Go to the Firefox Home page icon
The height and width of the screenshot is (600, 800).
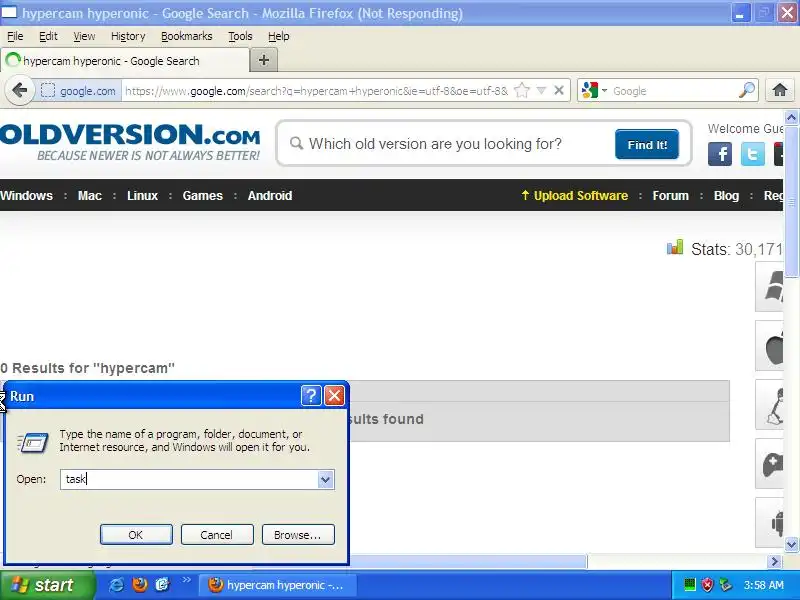780,91
